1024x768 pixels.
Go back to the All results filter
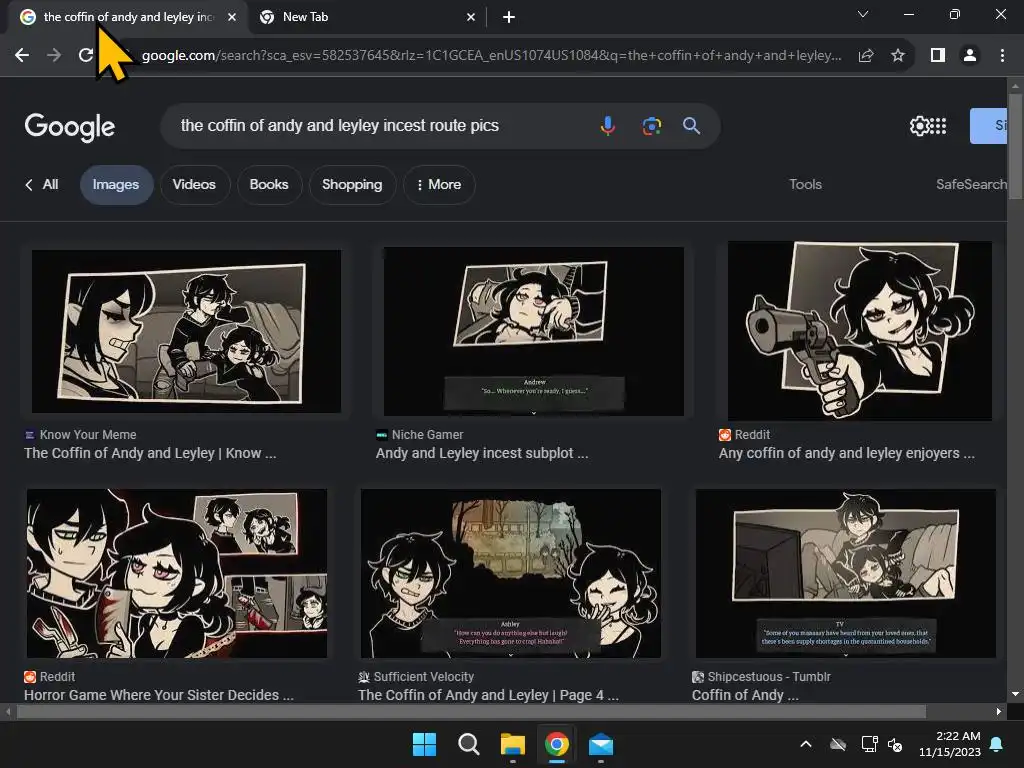click(42, 185)
